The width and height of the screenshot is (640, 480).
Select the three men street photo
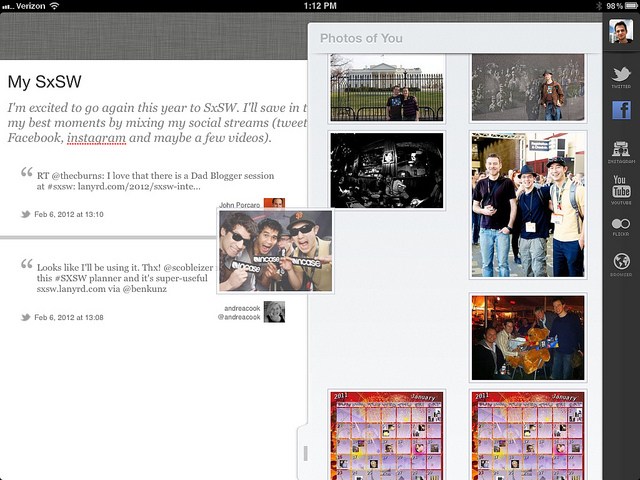click(528, 205)
